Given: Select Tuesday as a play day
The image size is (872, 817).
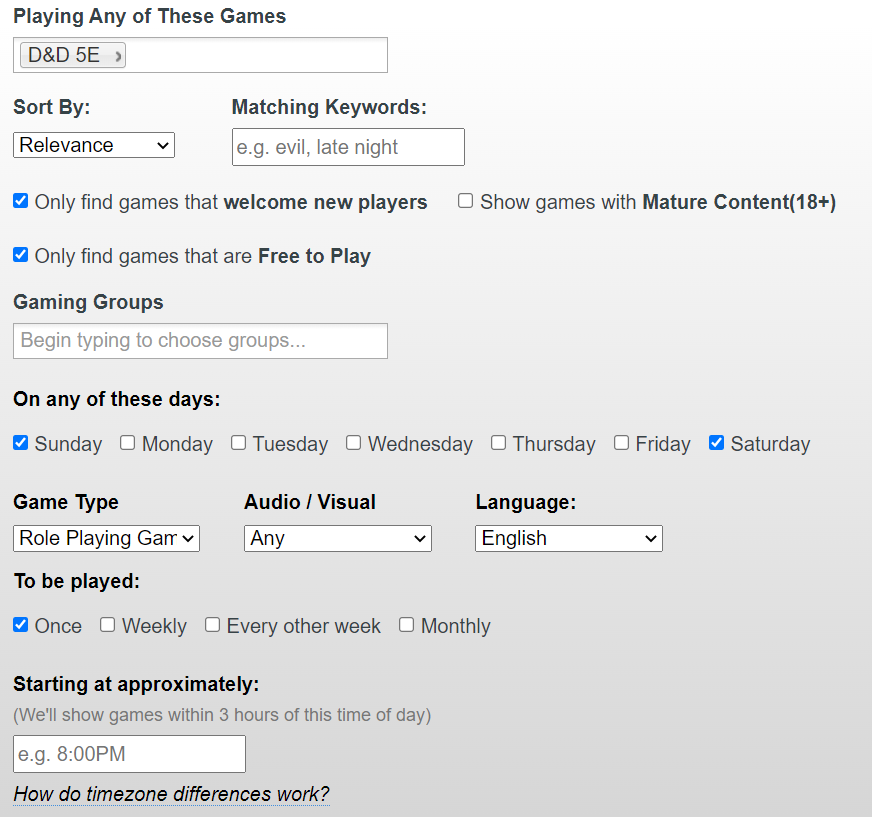Looking at the screenshot, I should click(239, 443).
